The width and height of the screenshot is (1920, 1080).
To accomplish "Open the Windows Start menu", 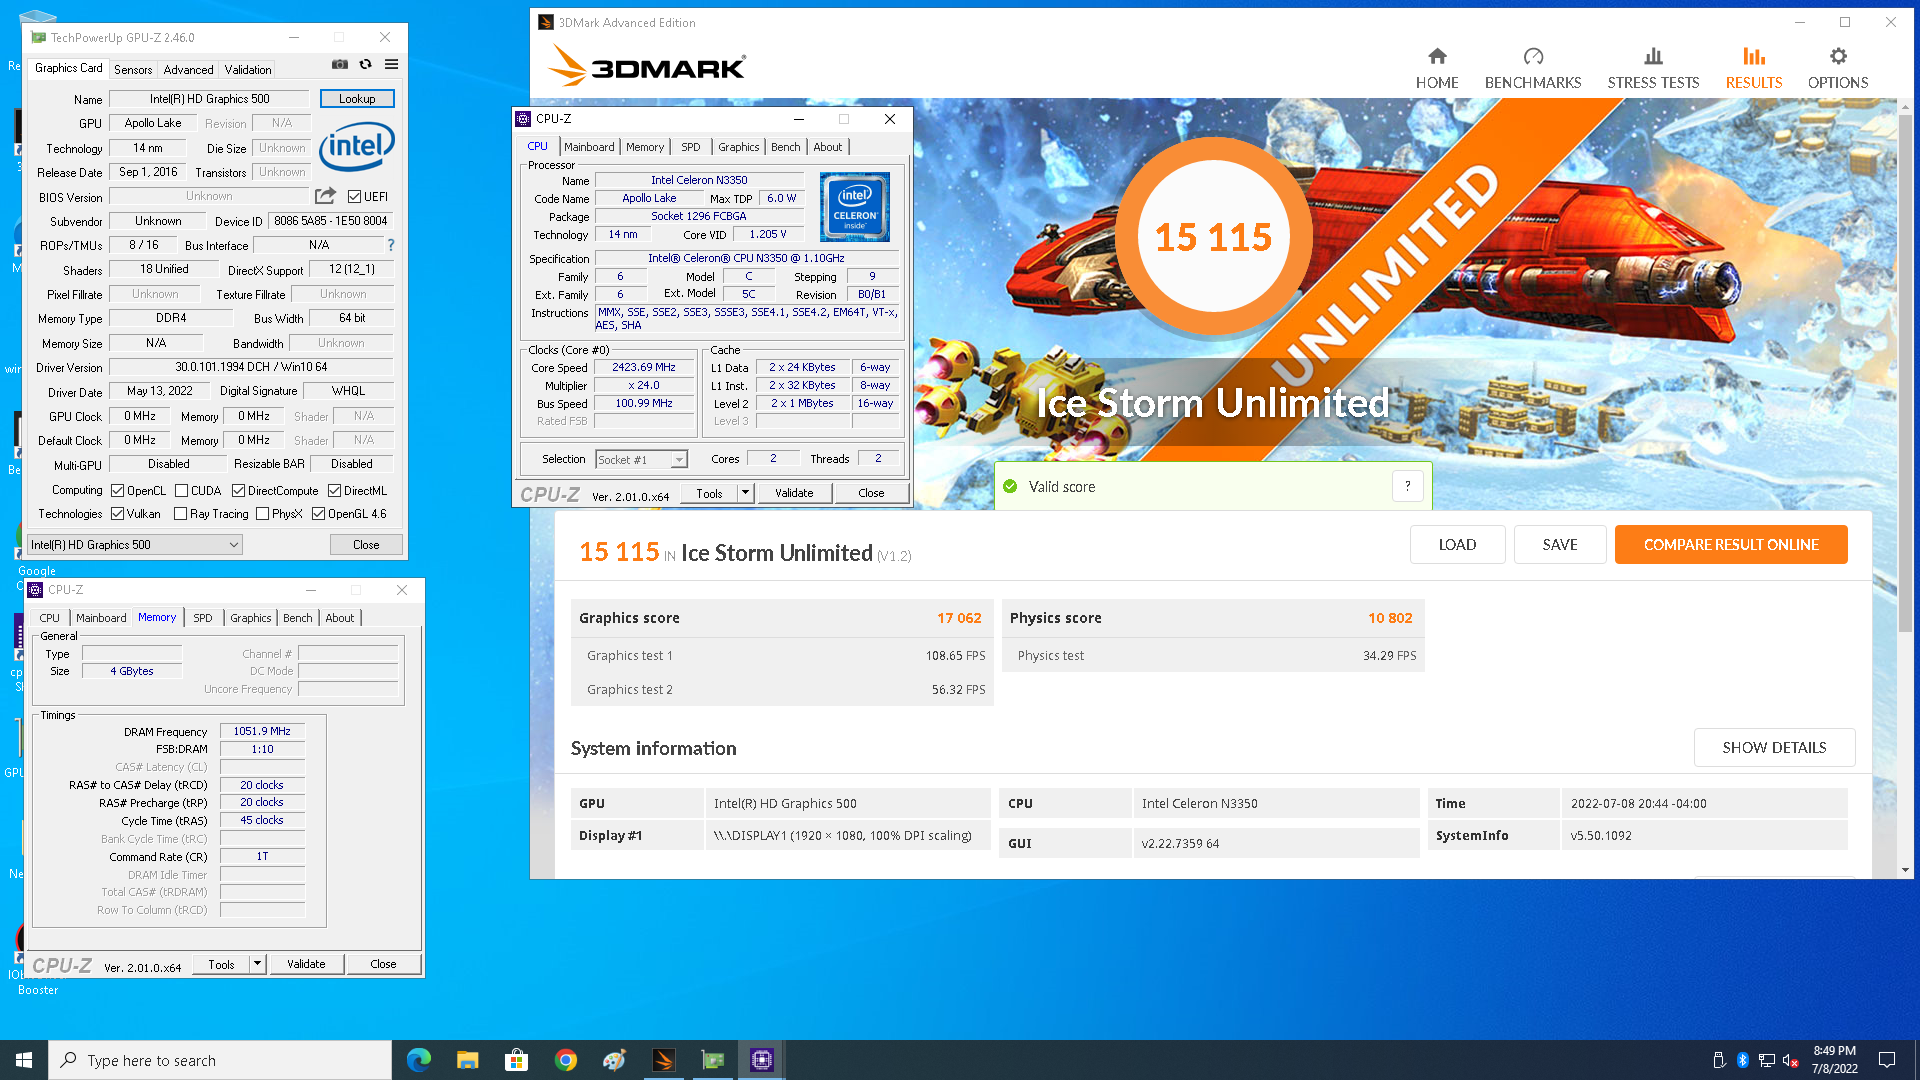I will pos(24,1060).
